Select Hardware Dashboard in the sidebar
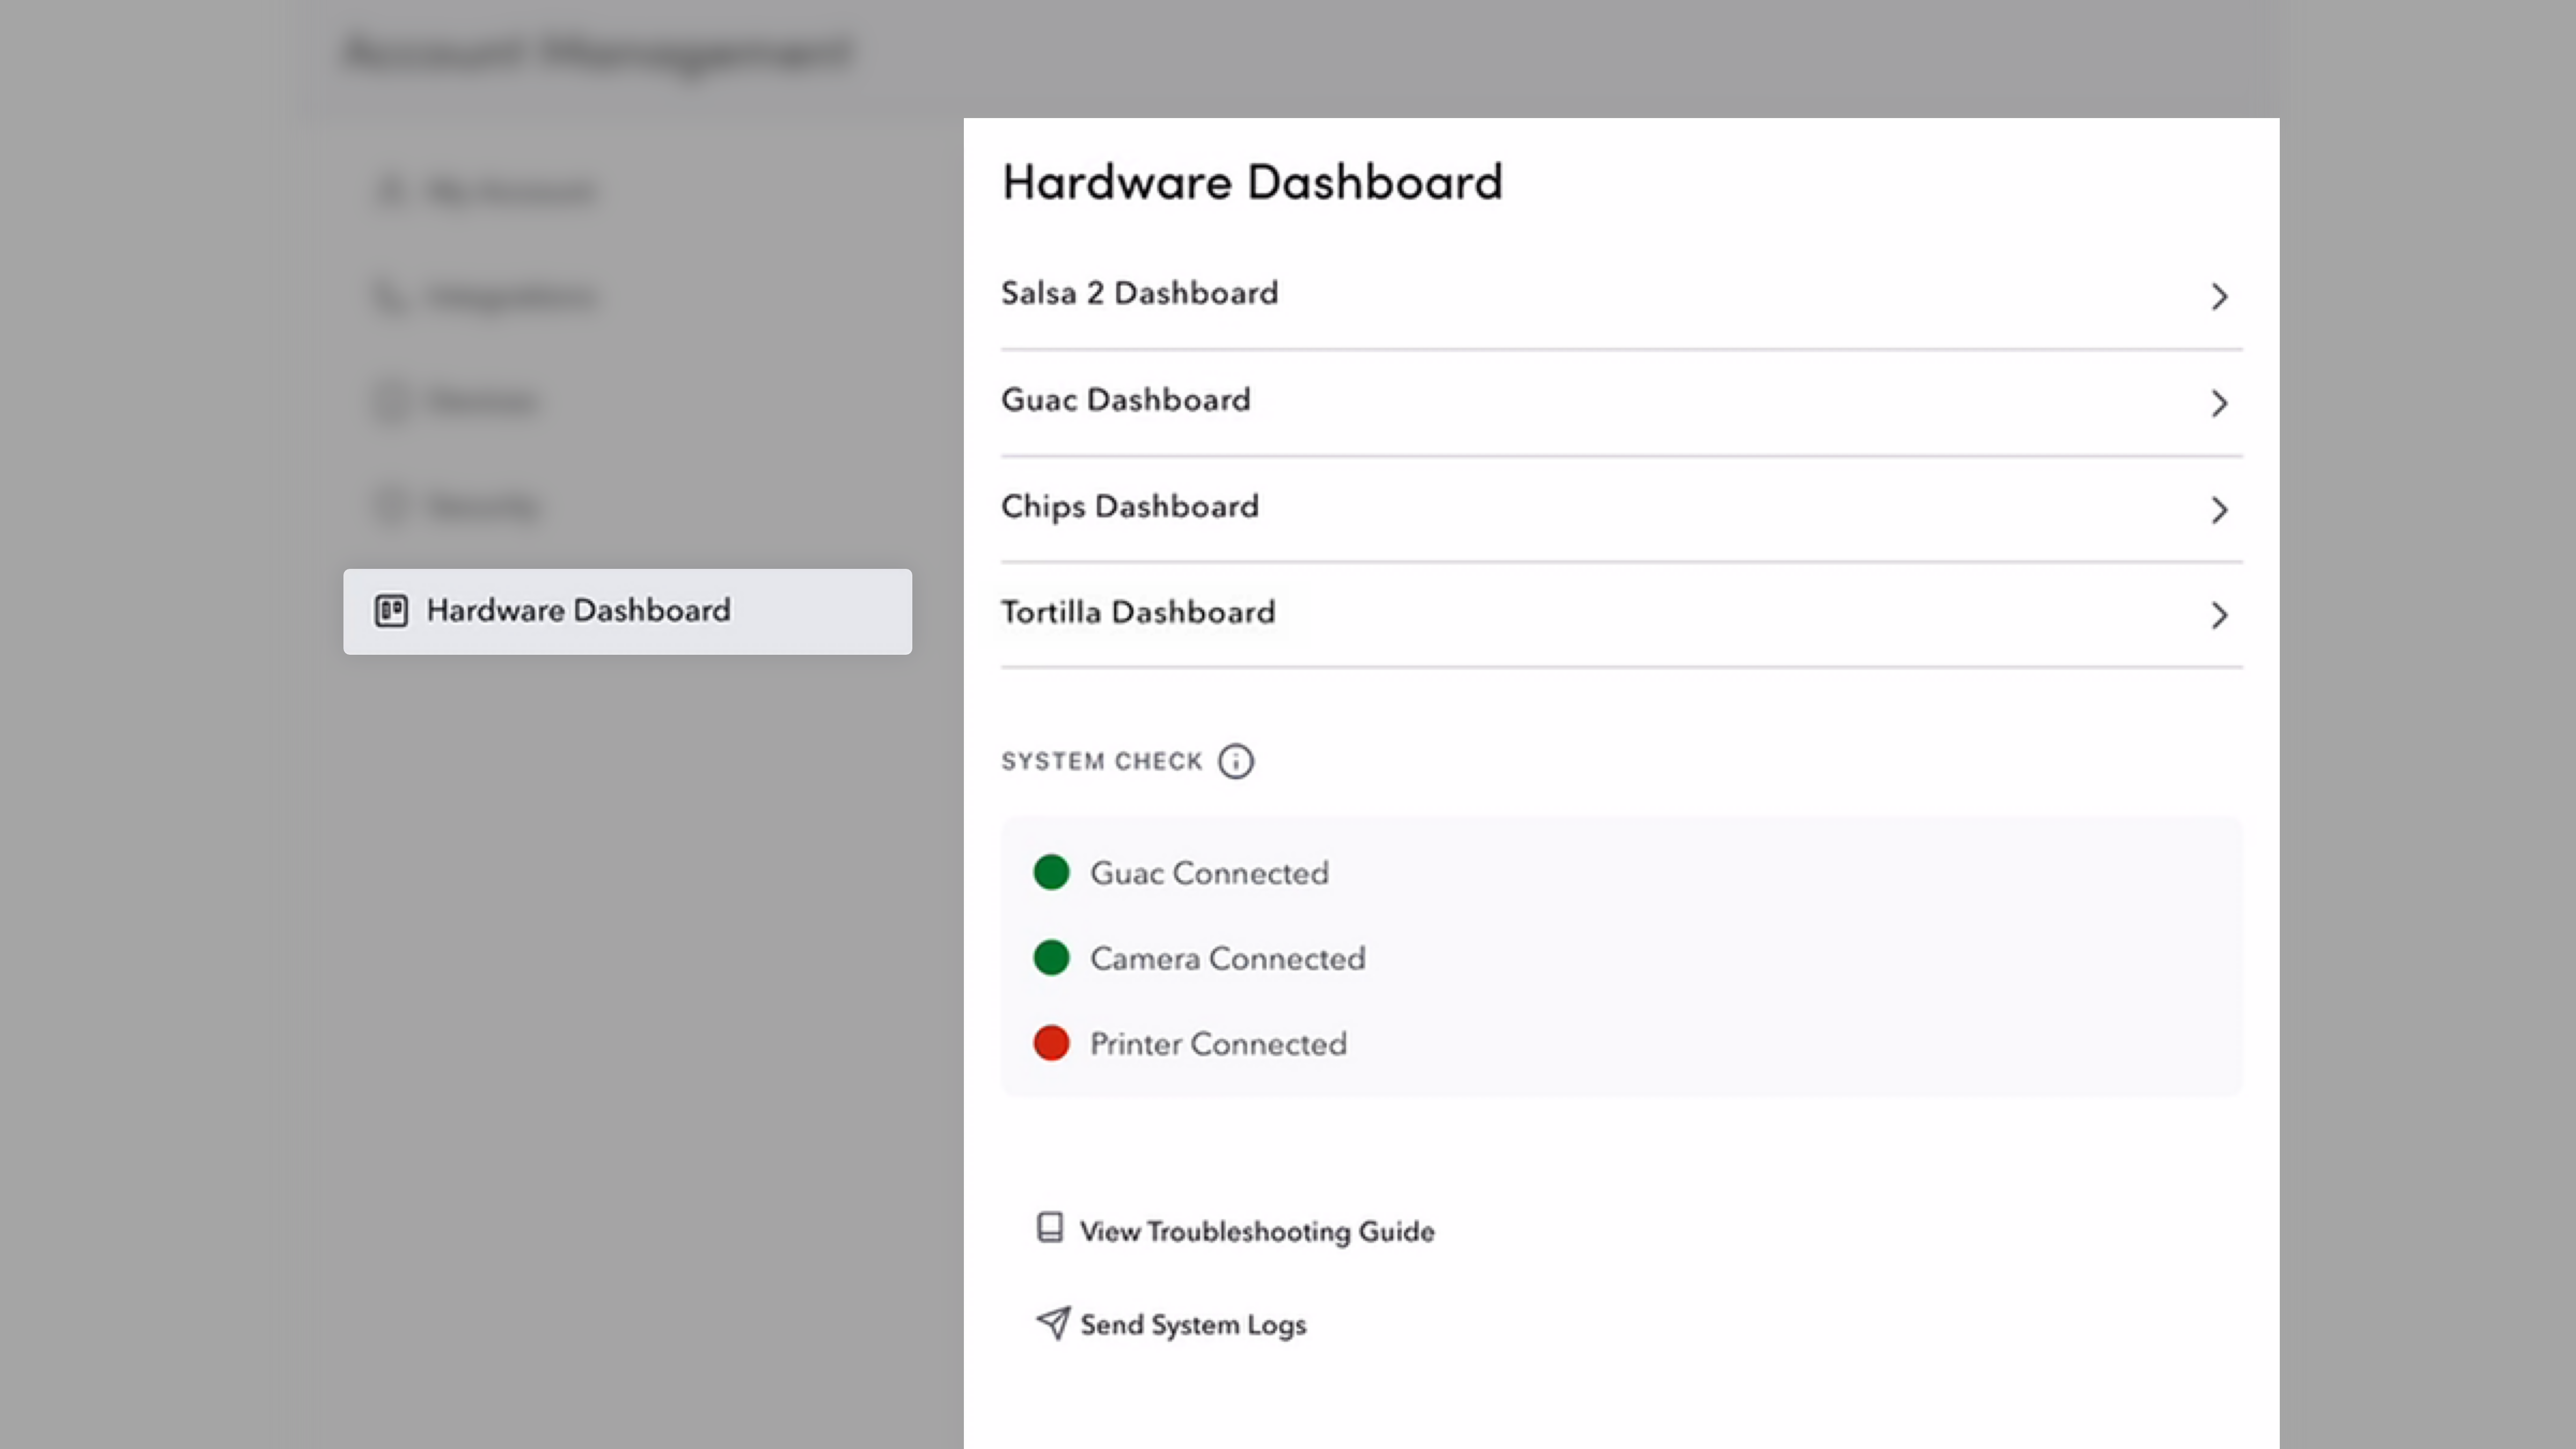2576x1449 pixels. (627, 611)
